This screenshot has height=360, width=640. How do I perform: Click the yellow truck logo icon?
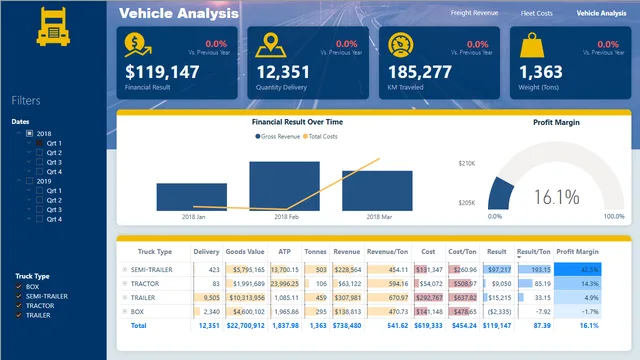click(53, 27)
